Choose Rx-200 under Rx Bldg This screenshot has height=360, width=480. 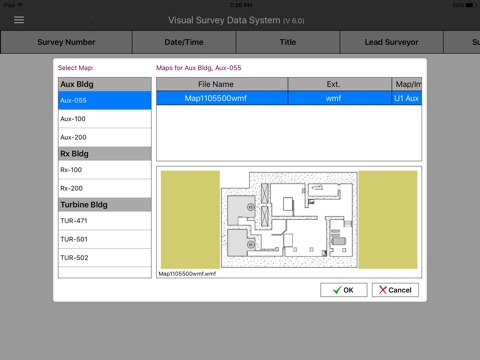pos(105,188)
